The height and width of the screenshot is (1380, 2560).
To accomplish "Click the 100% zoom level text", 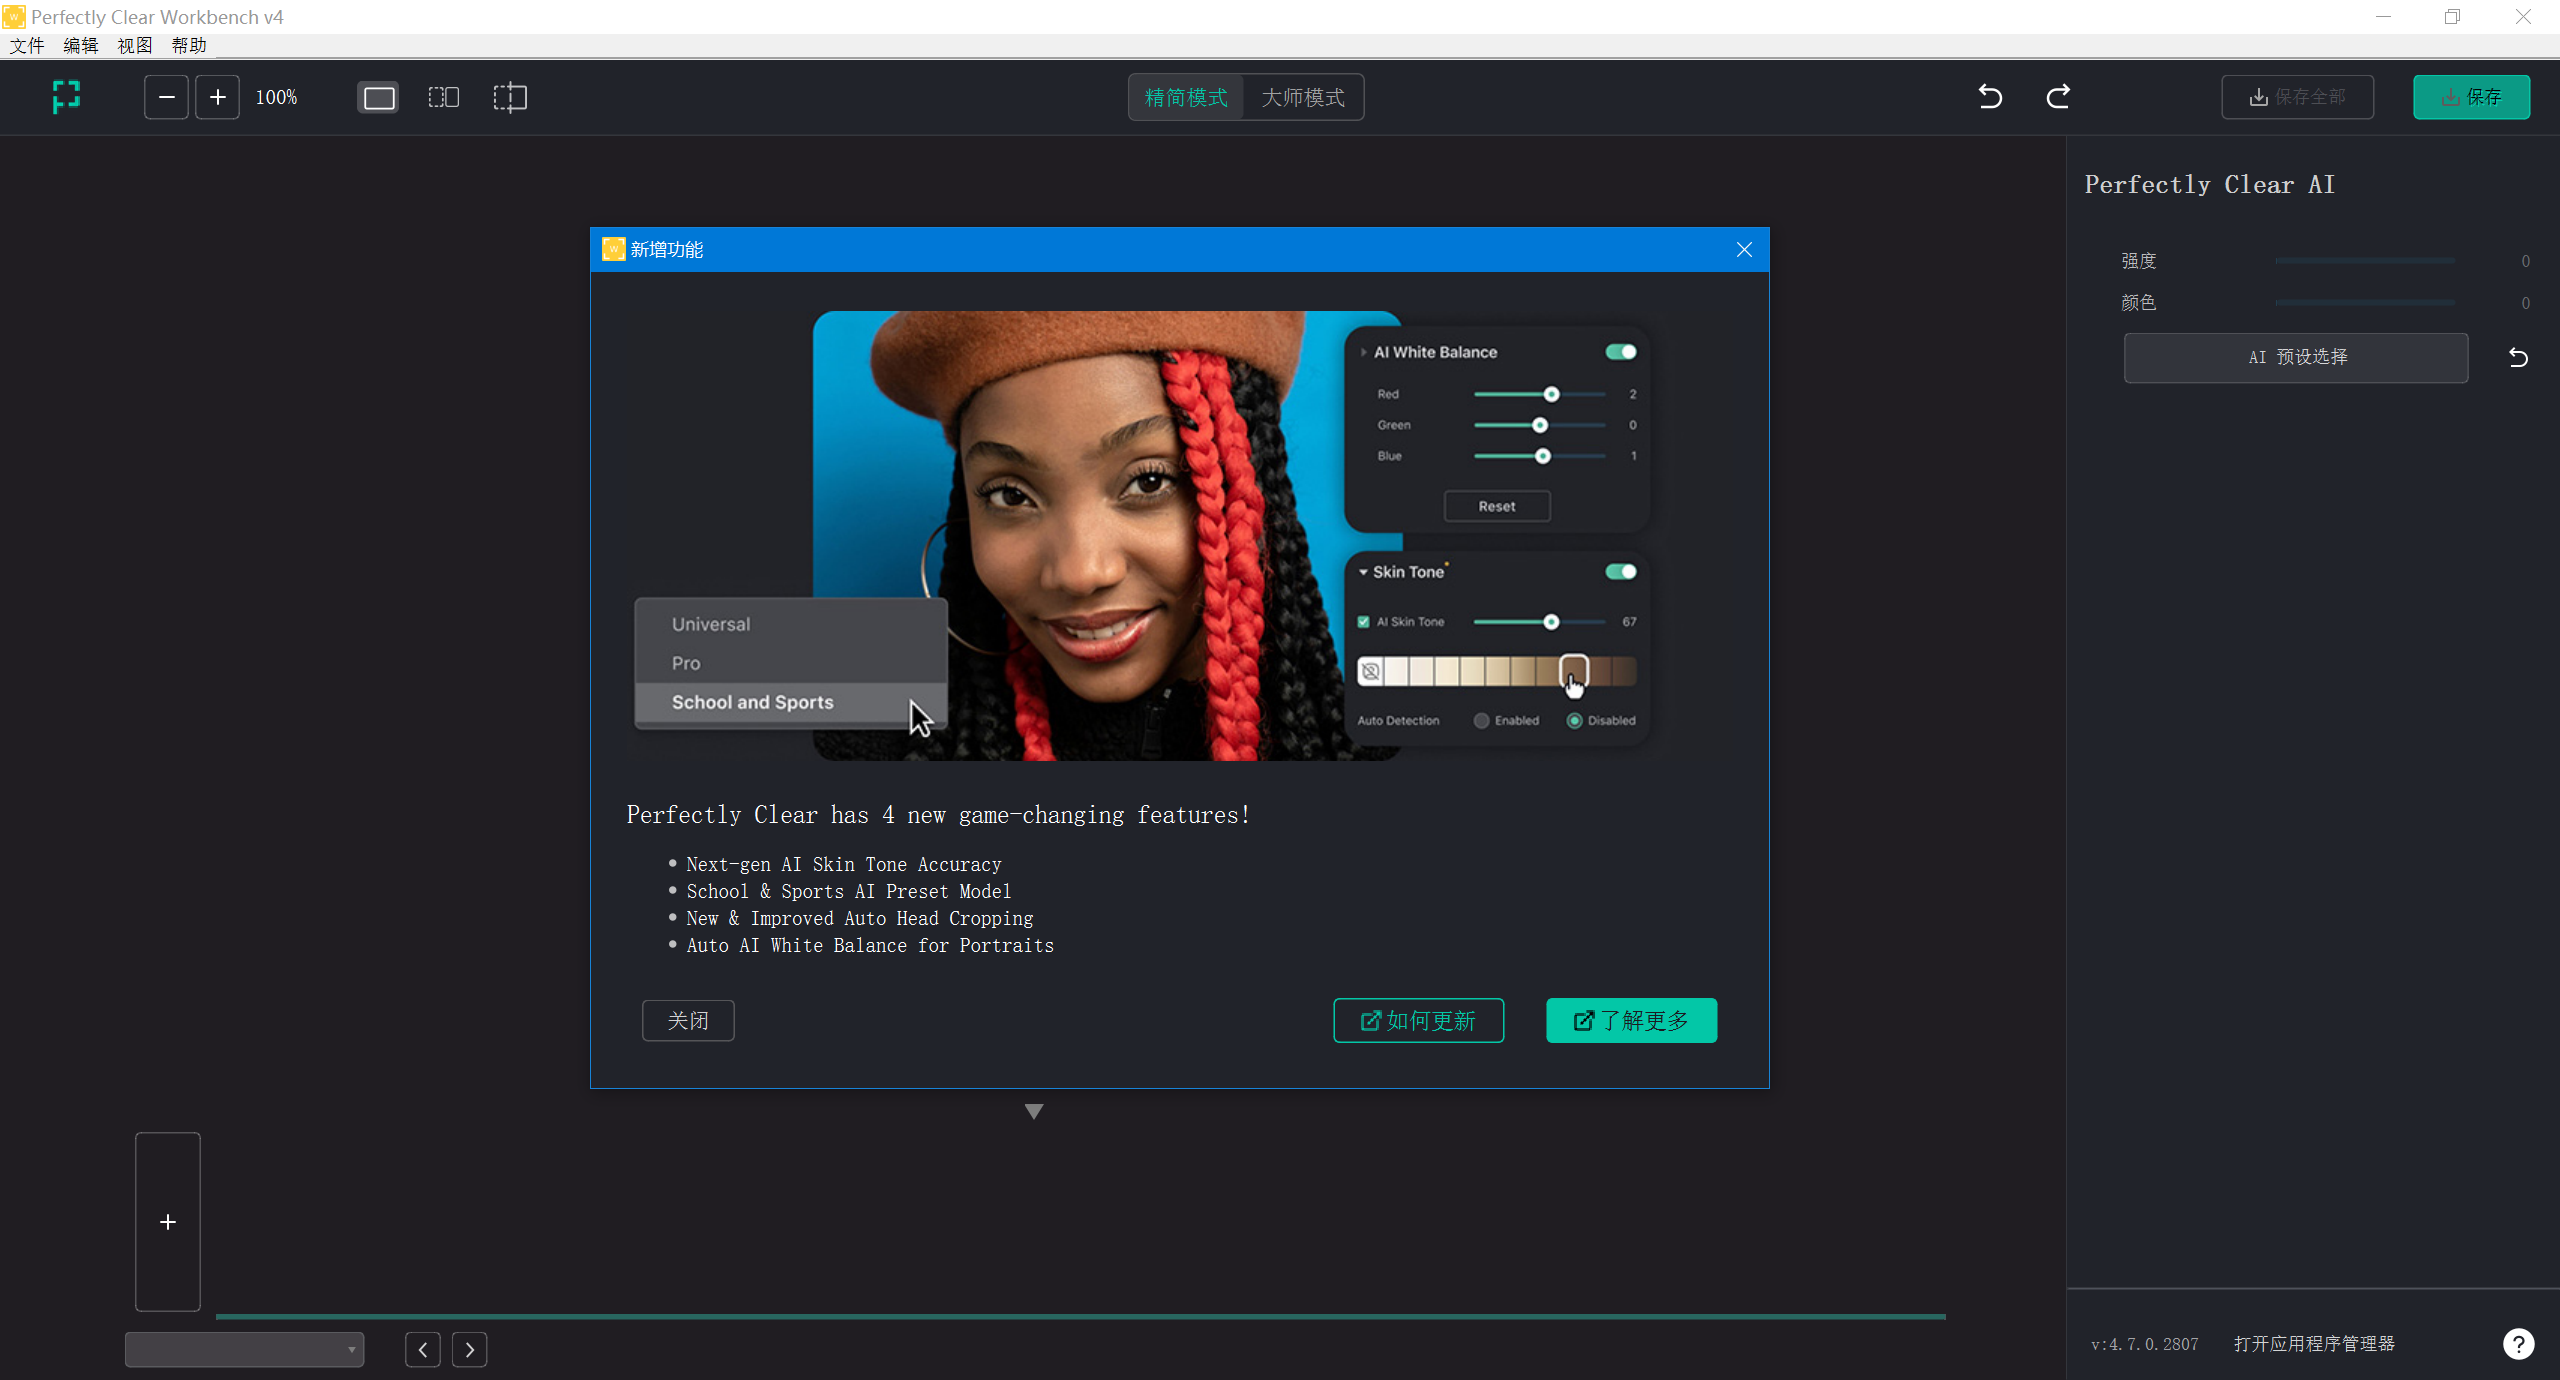I will click(277, 97).
